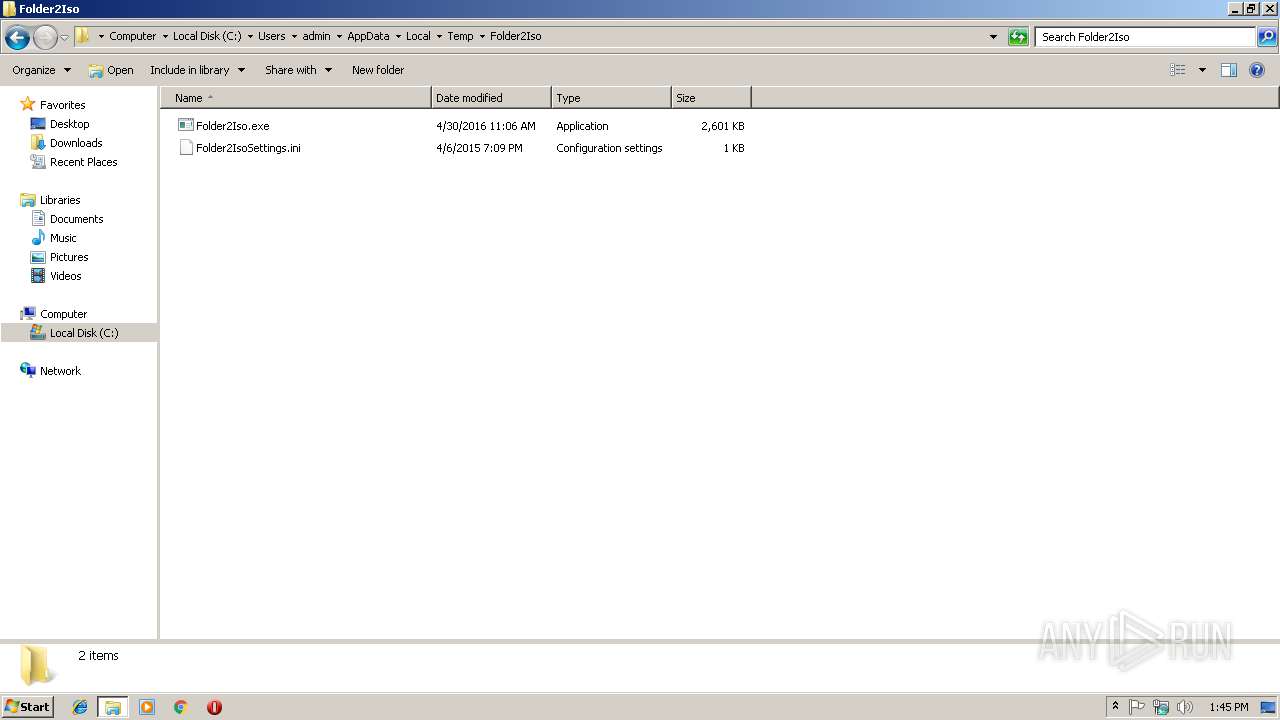This screenshot has height=720, width=1280.
Task: Sort by the Type column header
Action: [611, 98]
